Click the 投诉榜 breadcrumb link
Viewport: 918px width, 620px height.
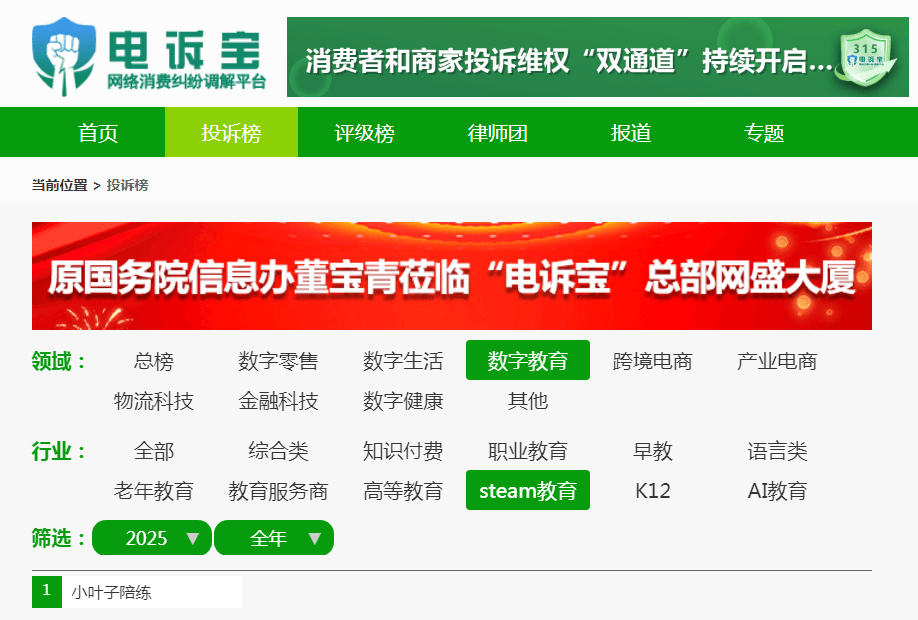coord(128,185)
